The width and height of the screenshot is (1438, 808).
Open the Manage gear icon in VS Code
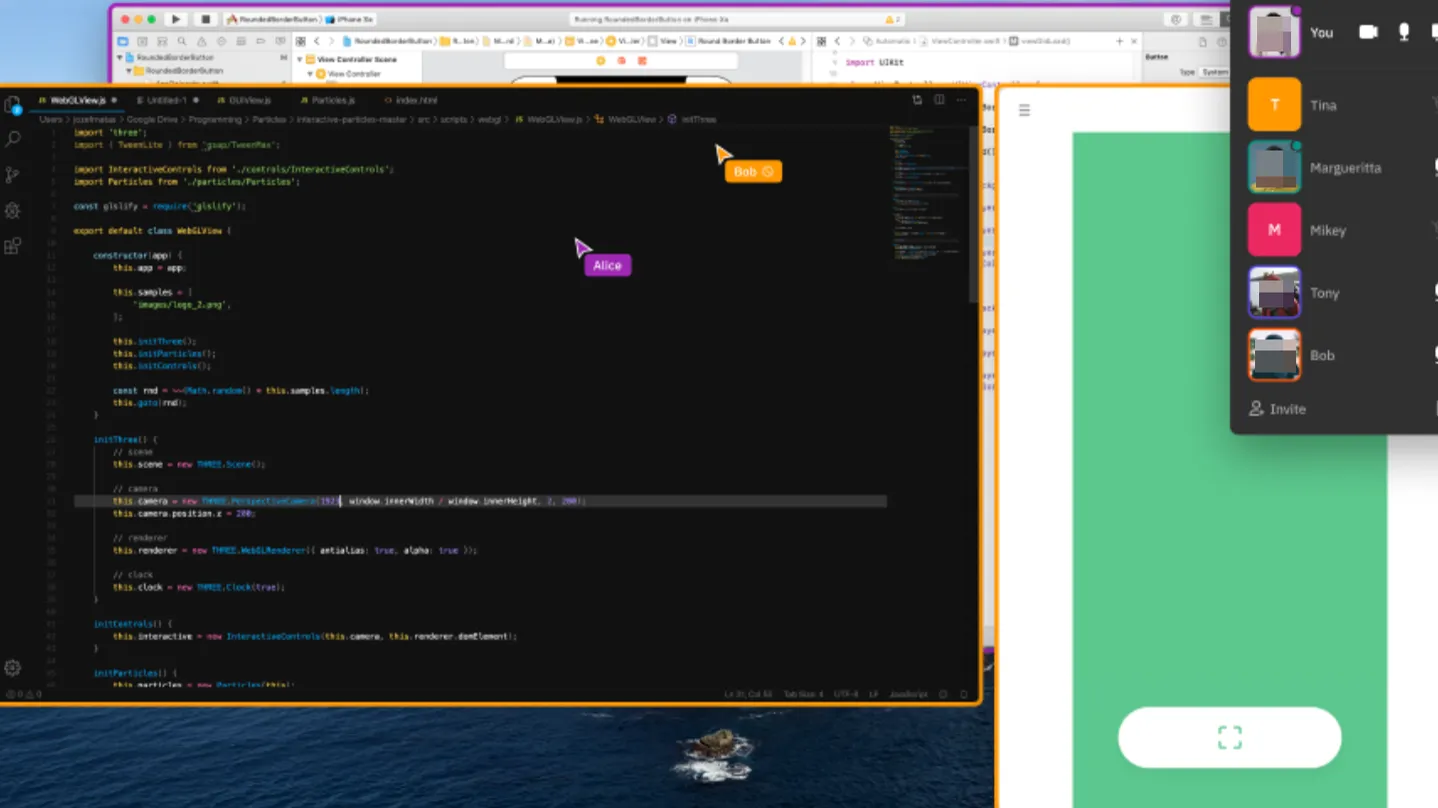(x=13, y=667)
